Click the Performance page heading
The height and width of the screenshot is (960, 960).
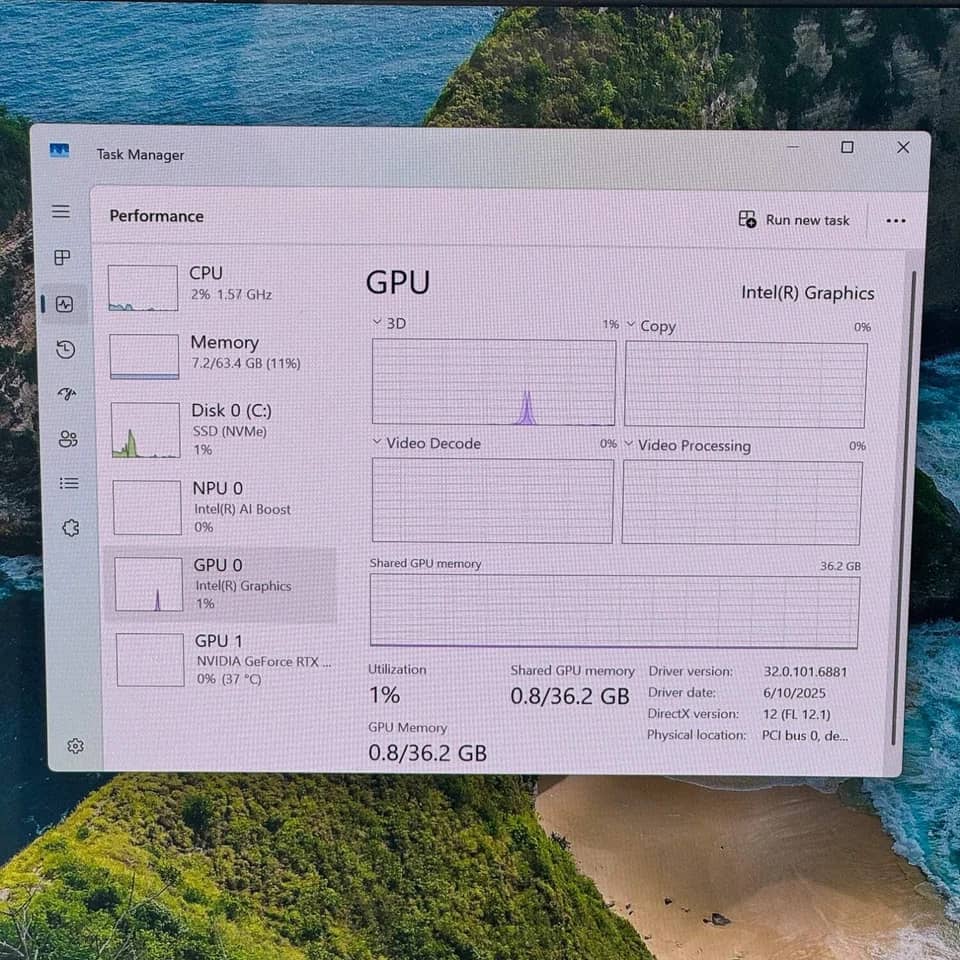point(157,216)
